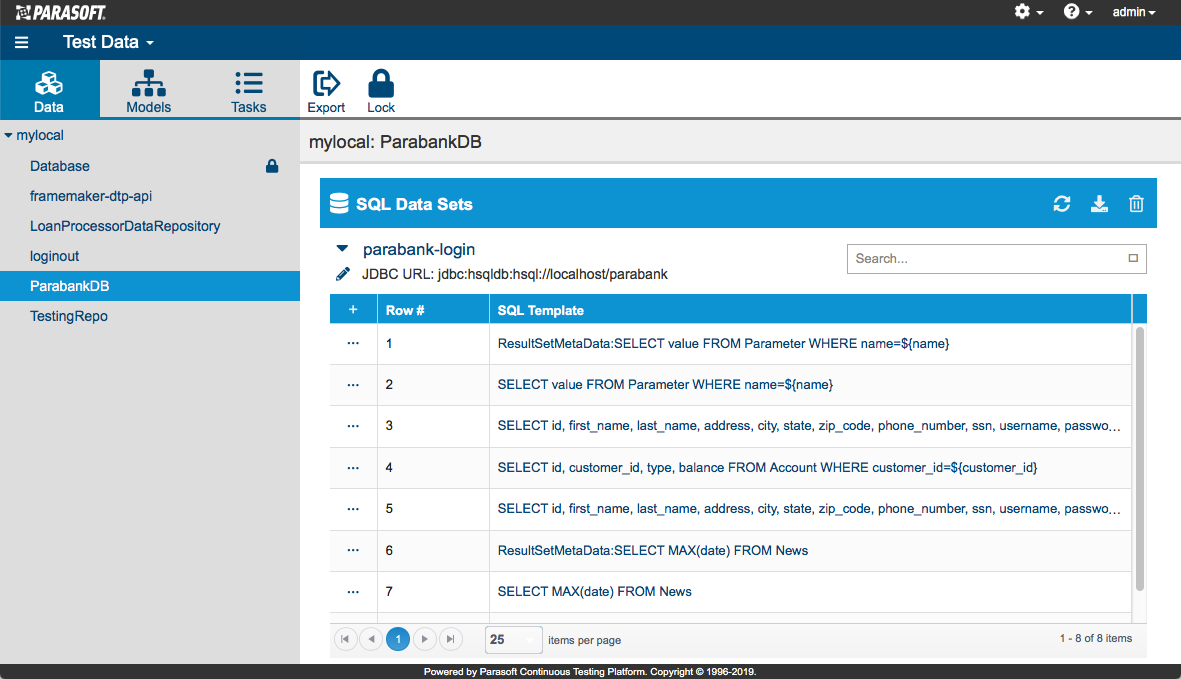Edit the JDBC URL with pencil icon
Image resolution: width=1181 pixels, height=679 pixels.
[343, 274]
